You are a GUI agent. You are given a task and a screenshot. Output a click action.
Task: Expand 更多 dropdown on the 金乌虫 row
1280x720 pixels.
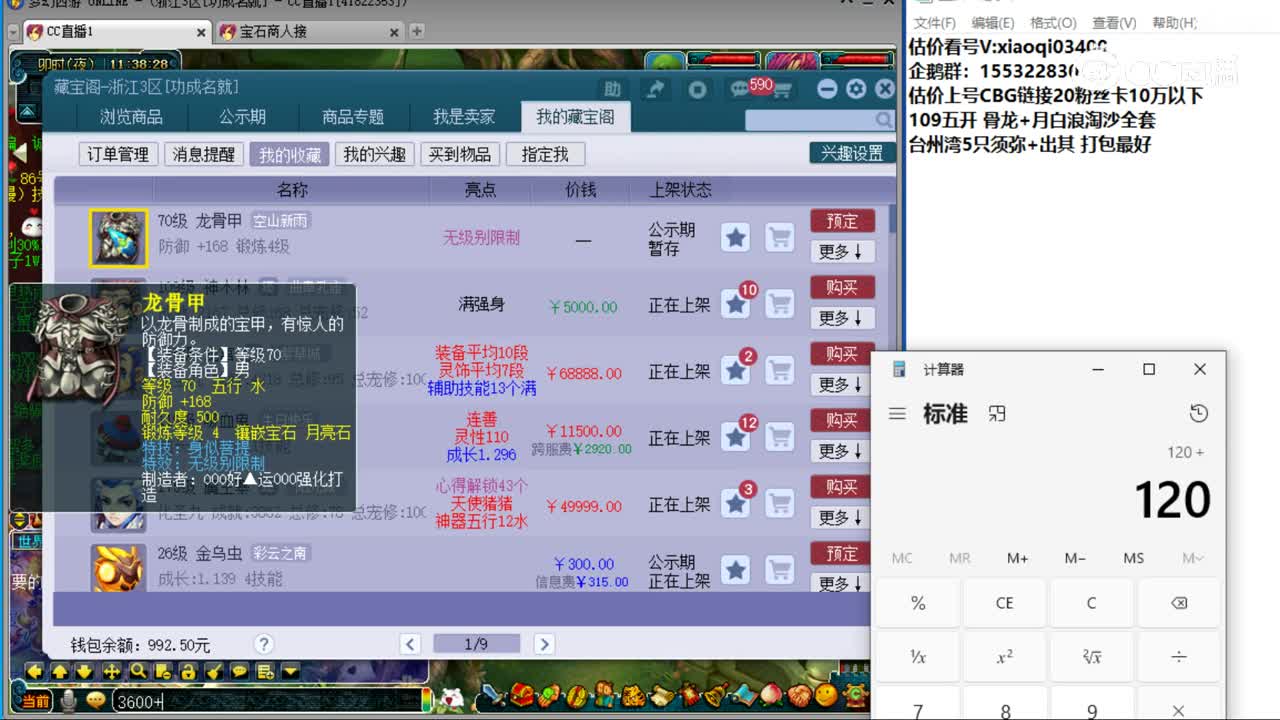(841, 583)
